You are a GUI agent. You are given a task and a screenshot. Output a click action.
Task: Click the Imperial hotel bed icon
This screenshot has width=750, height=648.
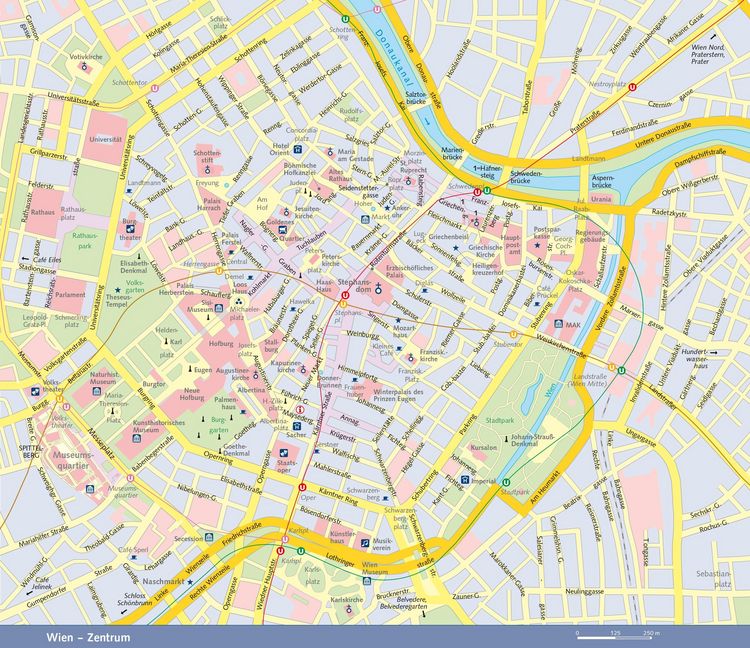465,479
